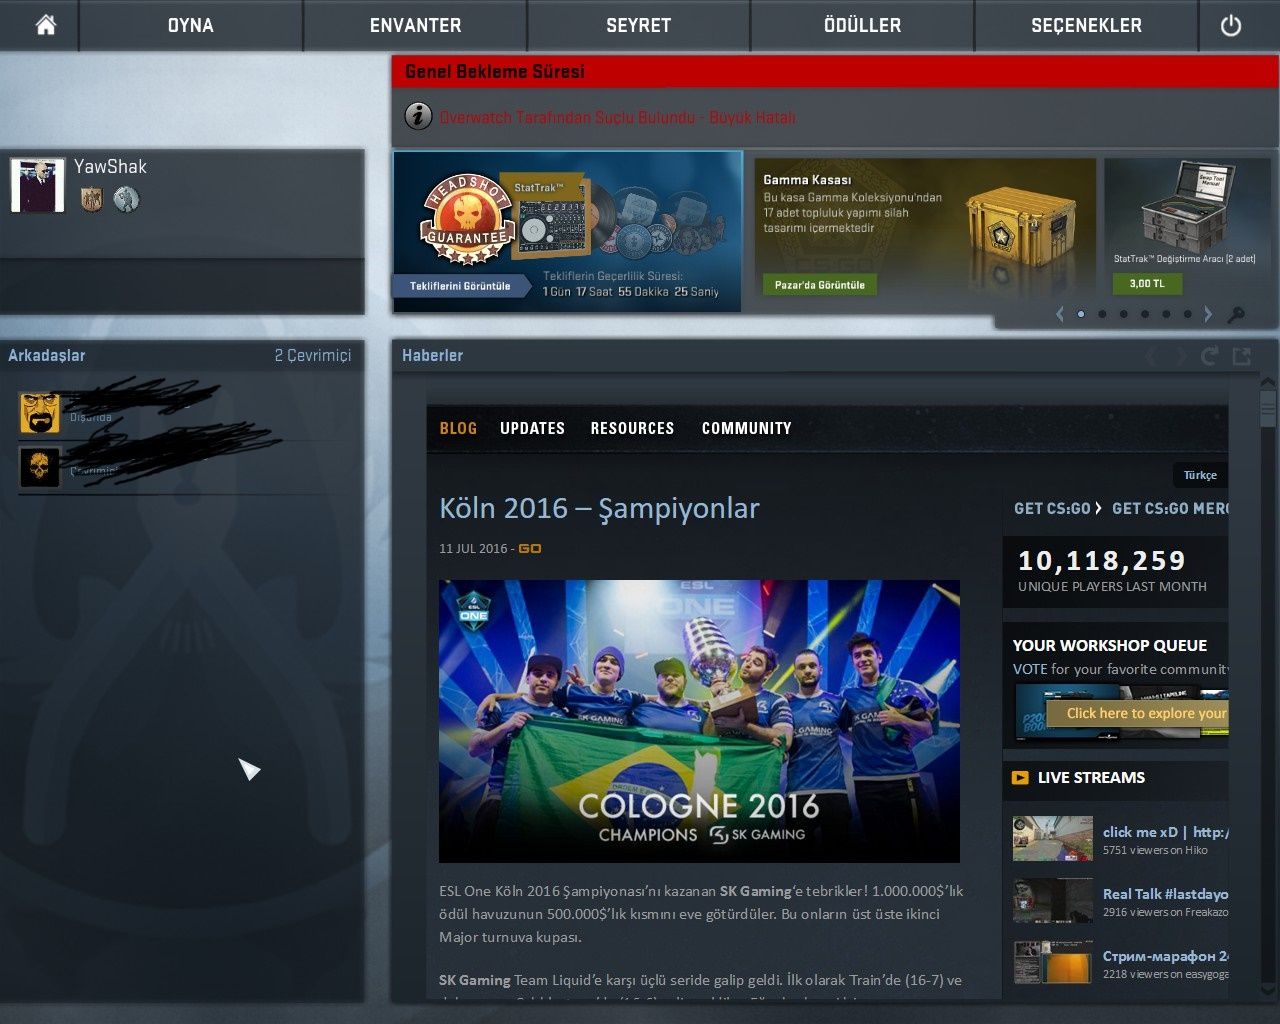Screen dimensions: 1280x1024
Task: Click the LIVE STREAMS play icon
Action: pyautogui.click(x=1020, y=777)
